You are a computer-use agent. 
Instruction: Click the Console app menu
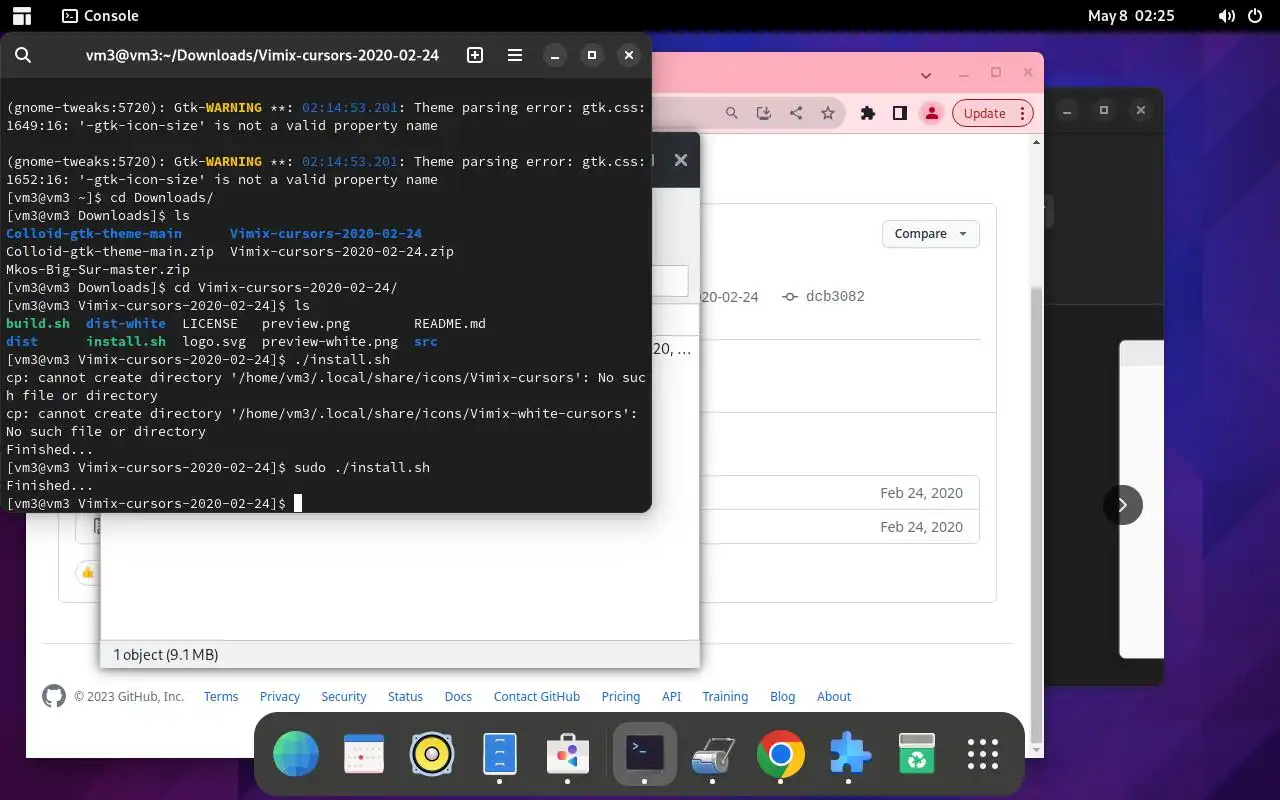(100, 15)
